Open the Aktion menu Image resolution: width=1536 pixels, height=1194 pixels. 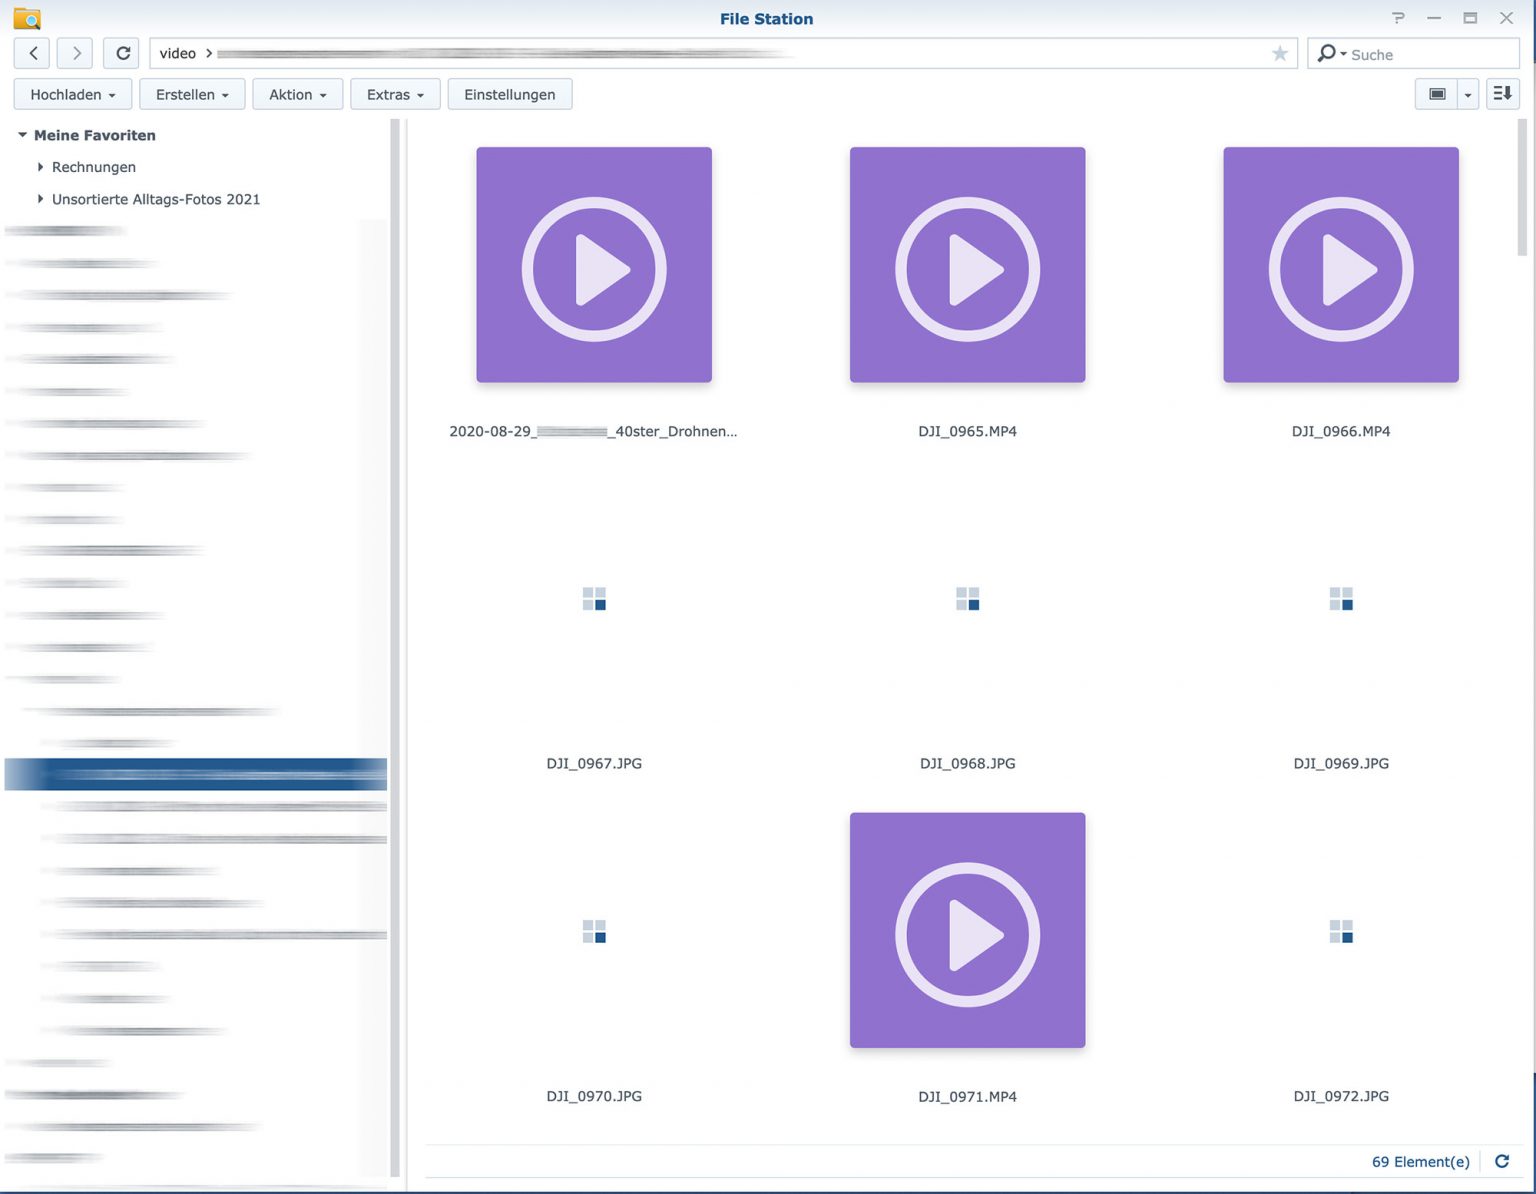click(297, 94)
